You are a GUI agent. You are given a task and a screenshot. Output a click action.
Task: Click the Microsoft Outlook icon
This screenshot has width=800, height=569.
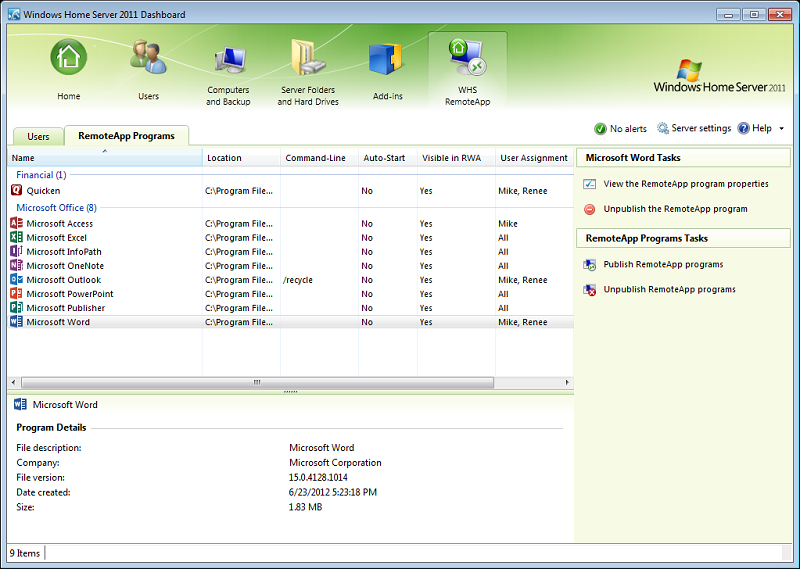16,279
